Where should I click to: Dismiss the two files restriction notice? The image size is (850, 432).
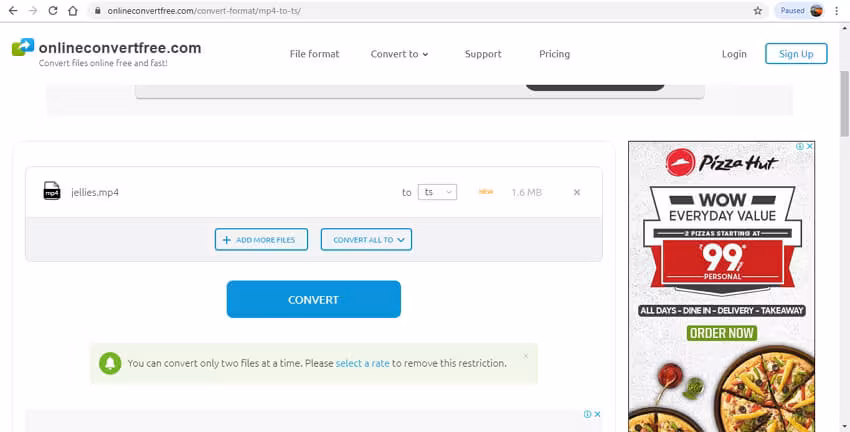click(x=525, y=356)
